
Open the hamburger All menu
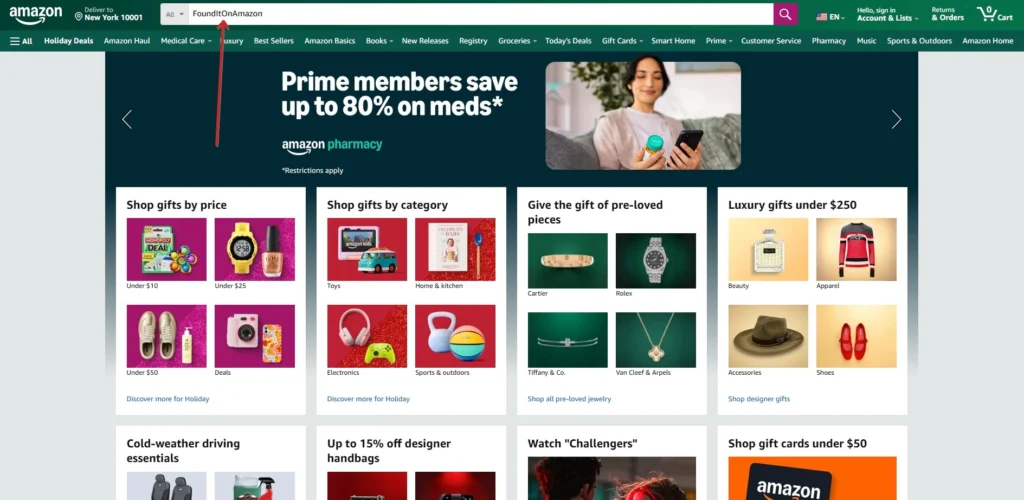(21, 40)
